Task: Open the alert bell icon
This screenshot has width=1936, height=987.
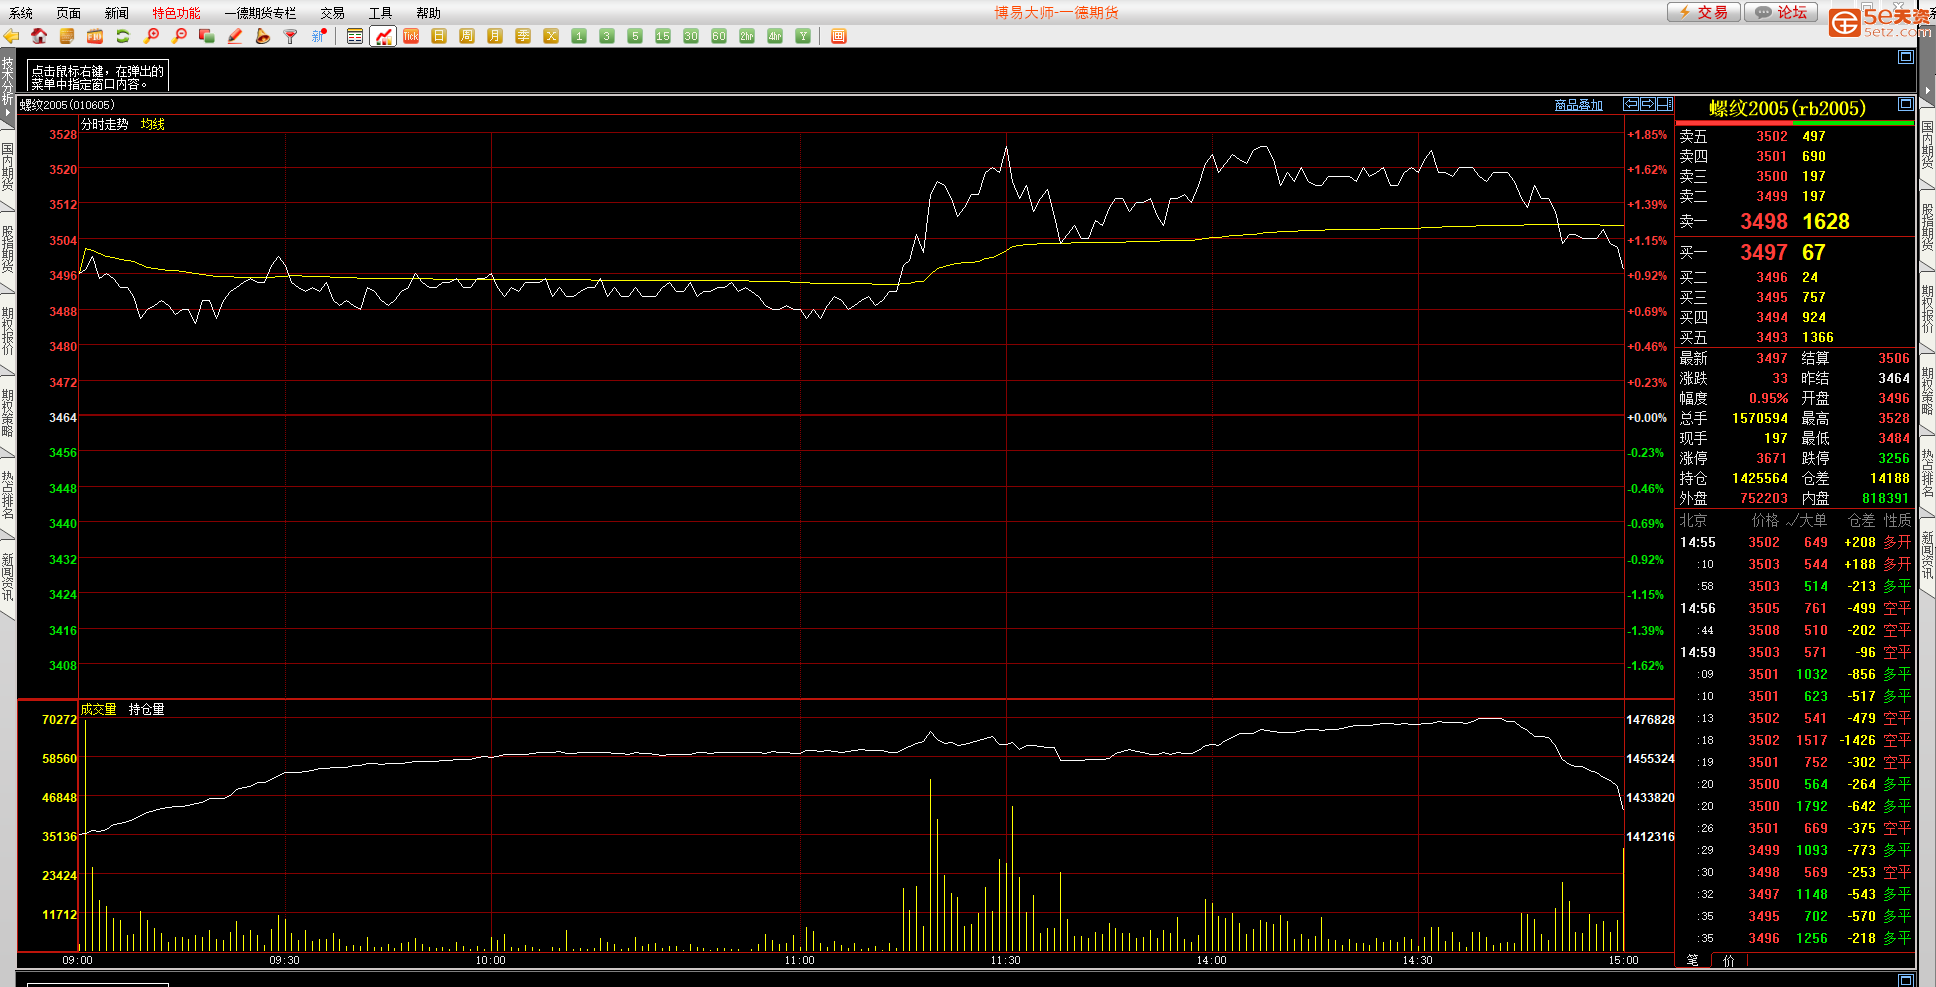Action: (x=263, y=36)
